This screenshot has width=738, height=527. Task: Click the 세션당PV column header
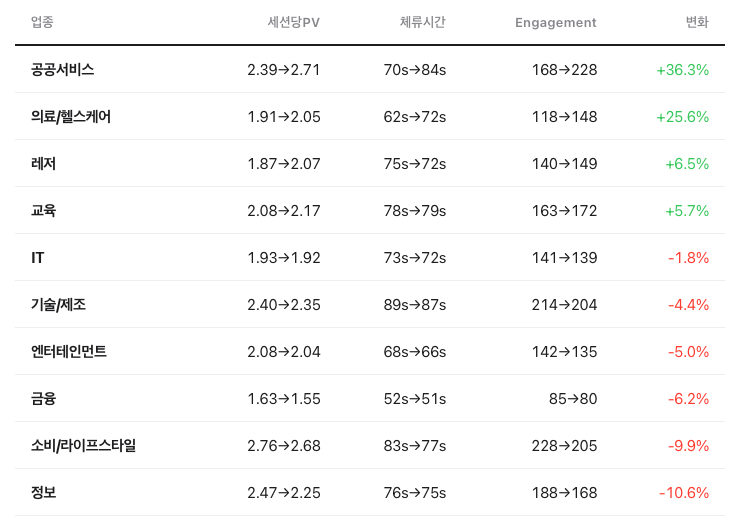click(x=294, y=22)
